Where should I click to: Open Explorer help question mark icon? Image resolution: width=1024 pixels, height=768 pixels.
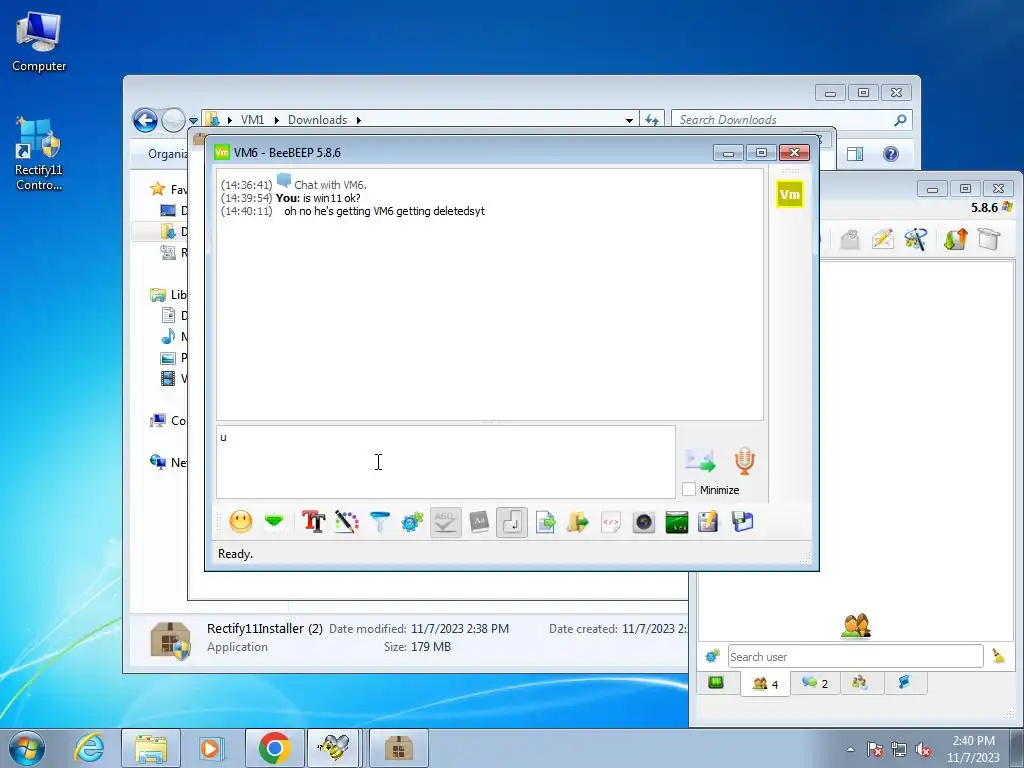891,153
